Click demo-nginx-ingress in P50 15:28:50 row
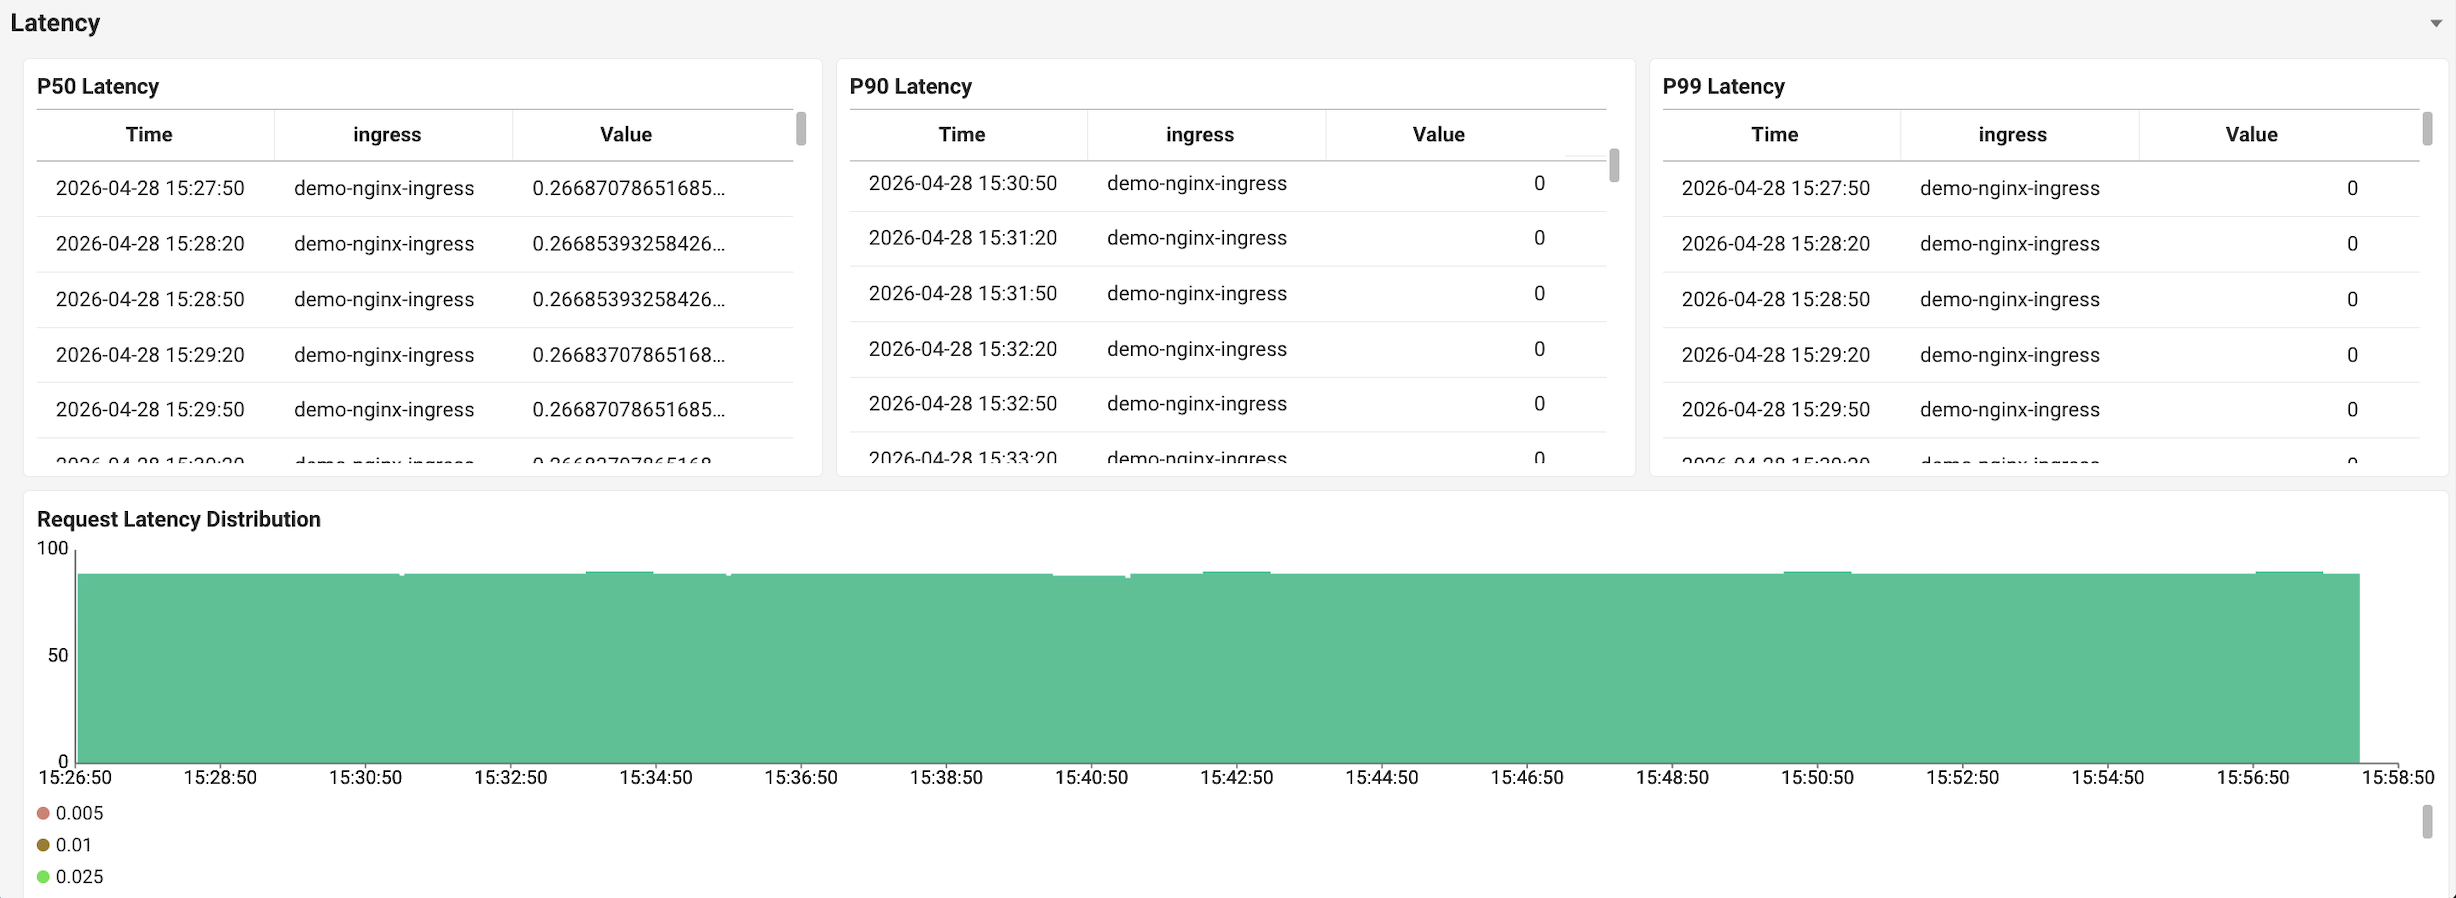2456x898 pixels. coord(384,300)
